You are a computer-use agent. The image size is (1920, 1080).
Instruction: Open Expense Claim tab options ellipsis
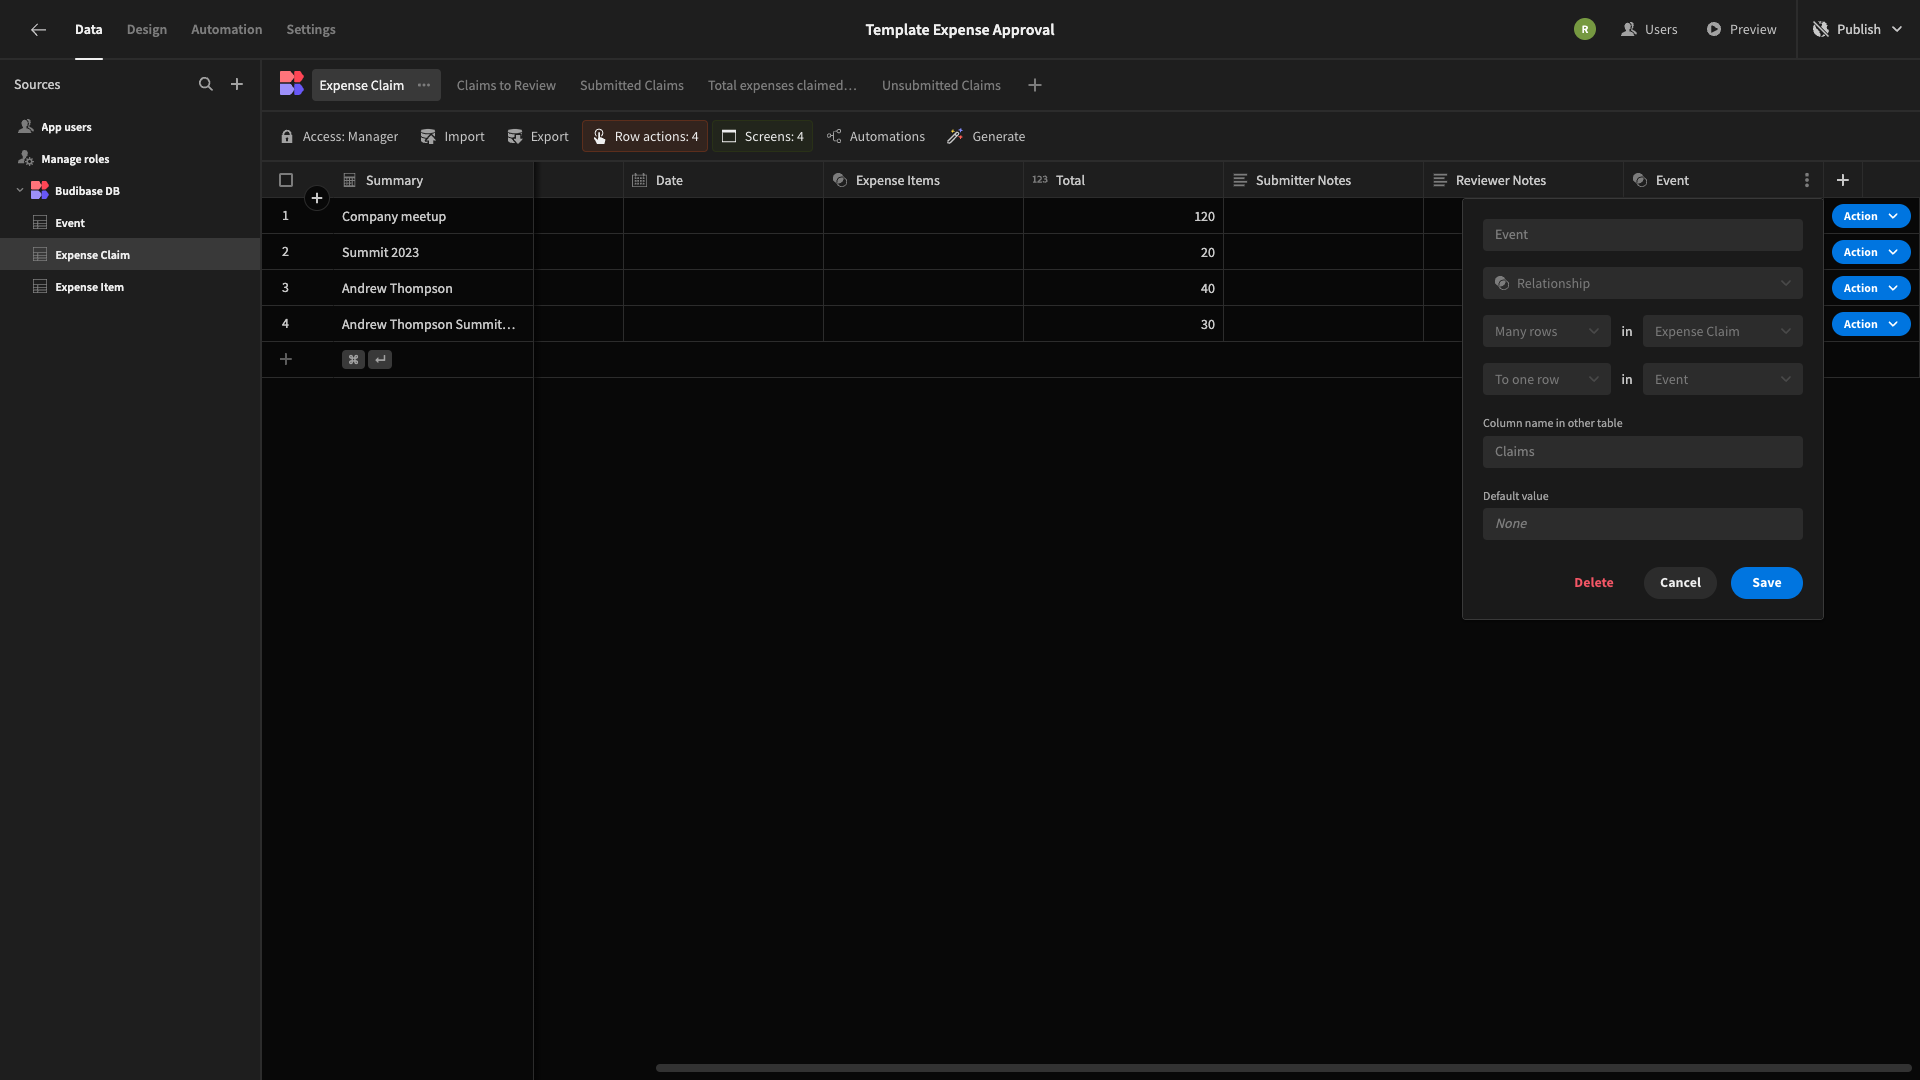[x=424, y=85]
